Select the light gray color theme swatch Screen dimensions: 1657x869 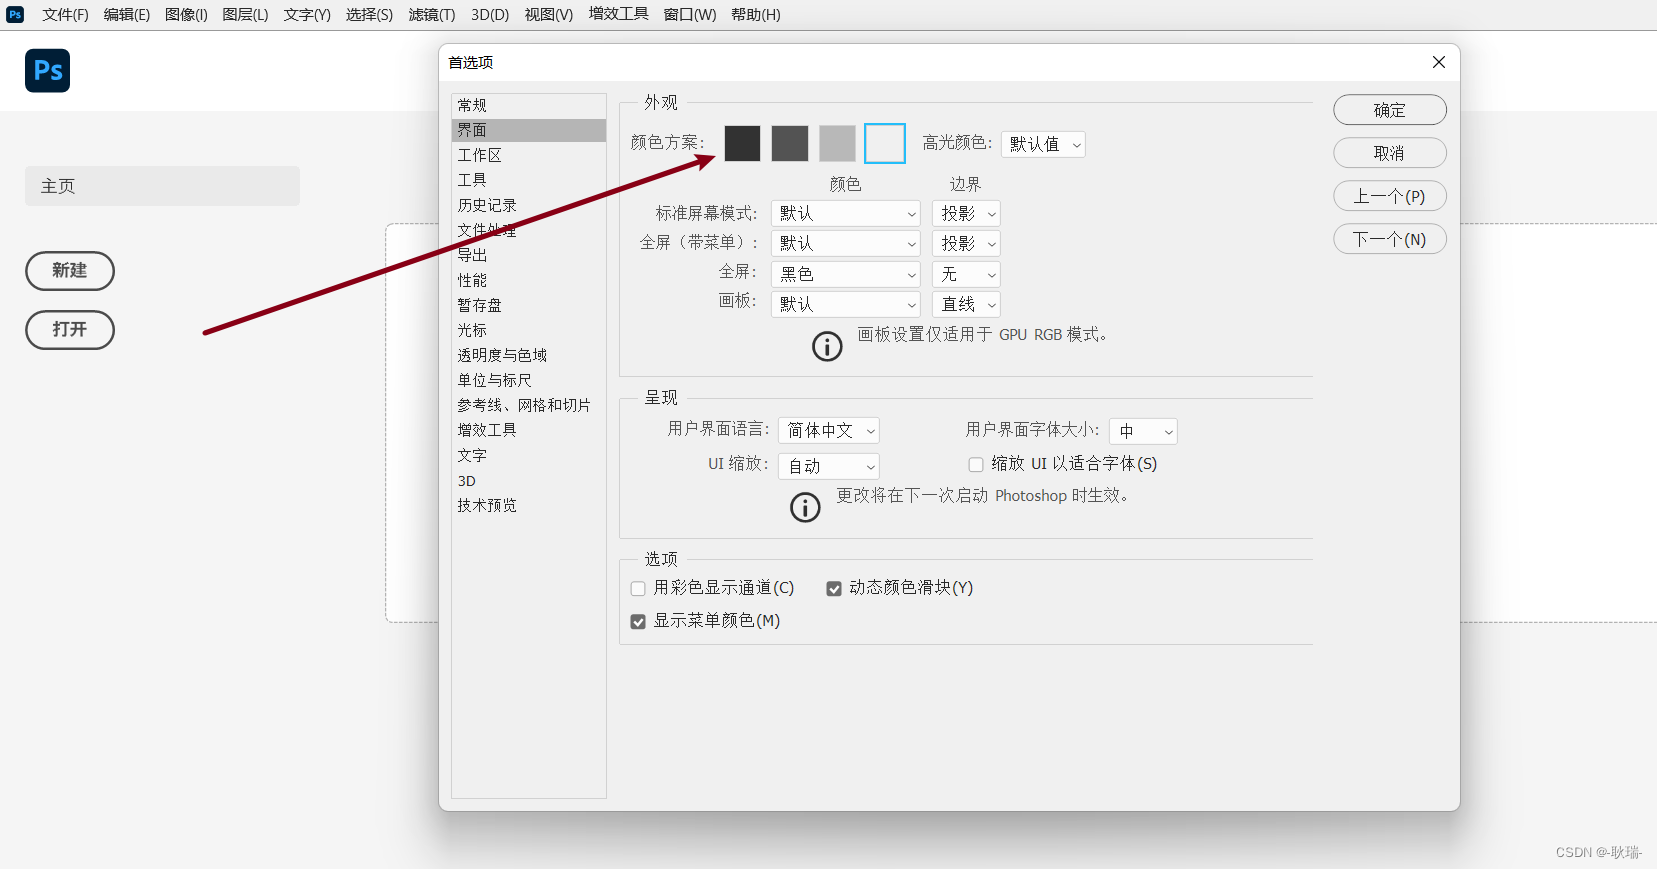[x=837, y=143]
